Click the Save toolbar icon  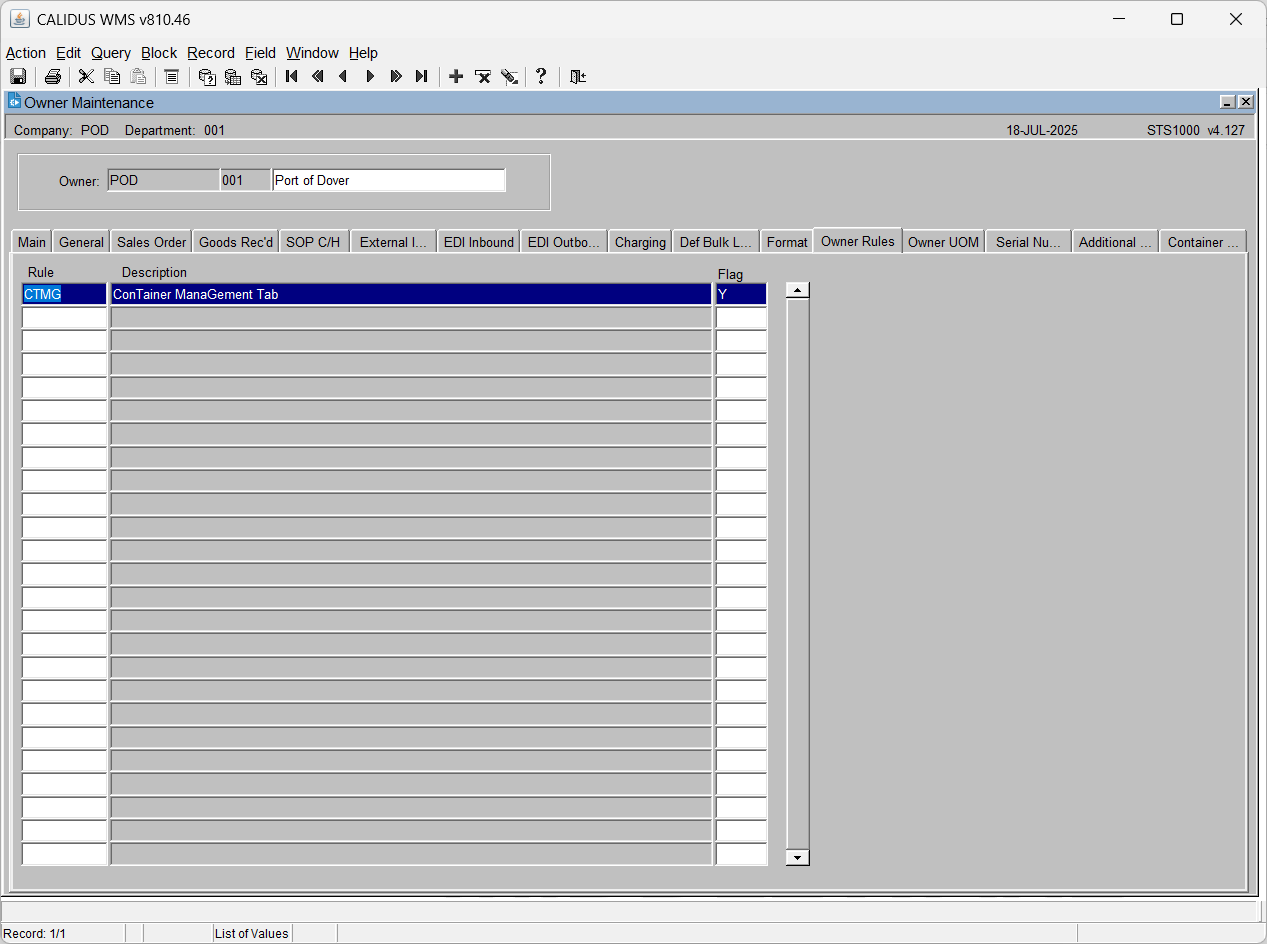(x=18, y=77)
